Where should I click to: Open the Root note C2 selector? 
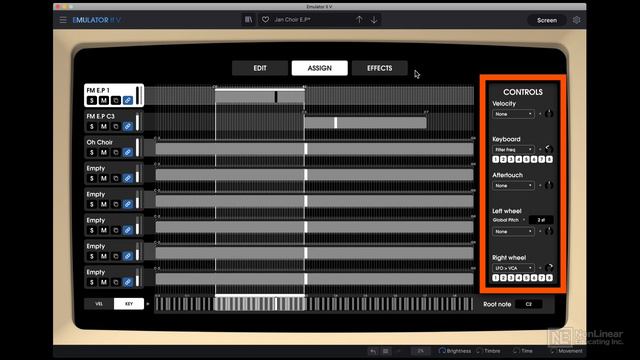click(529, 304)
